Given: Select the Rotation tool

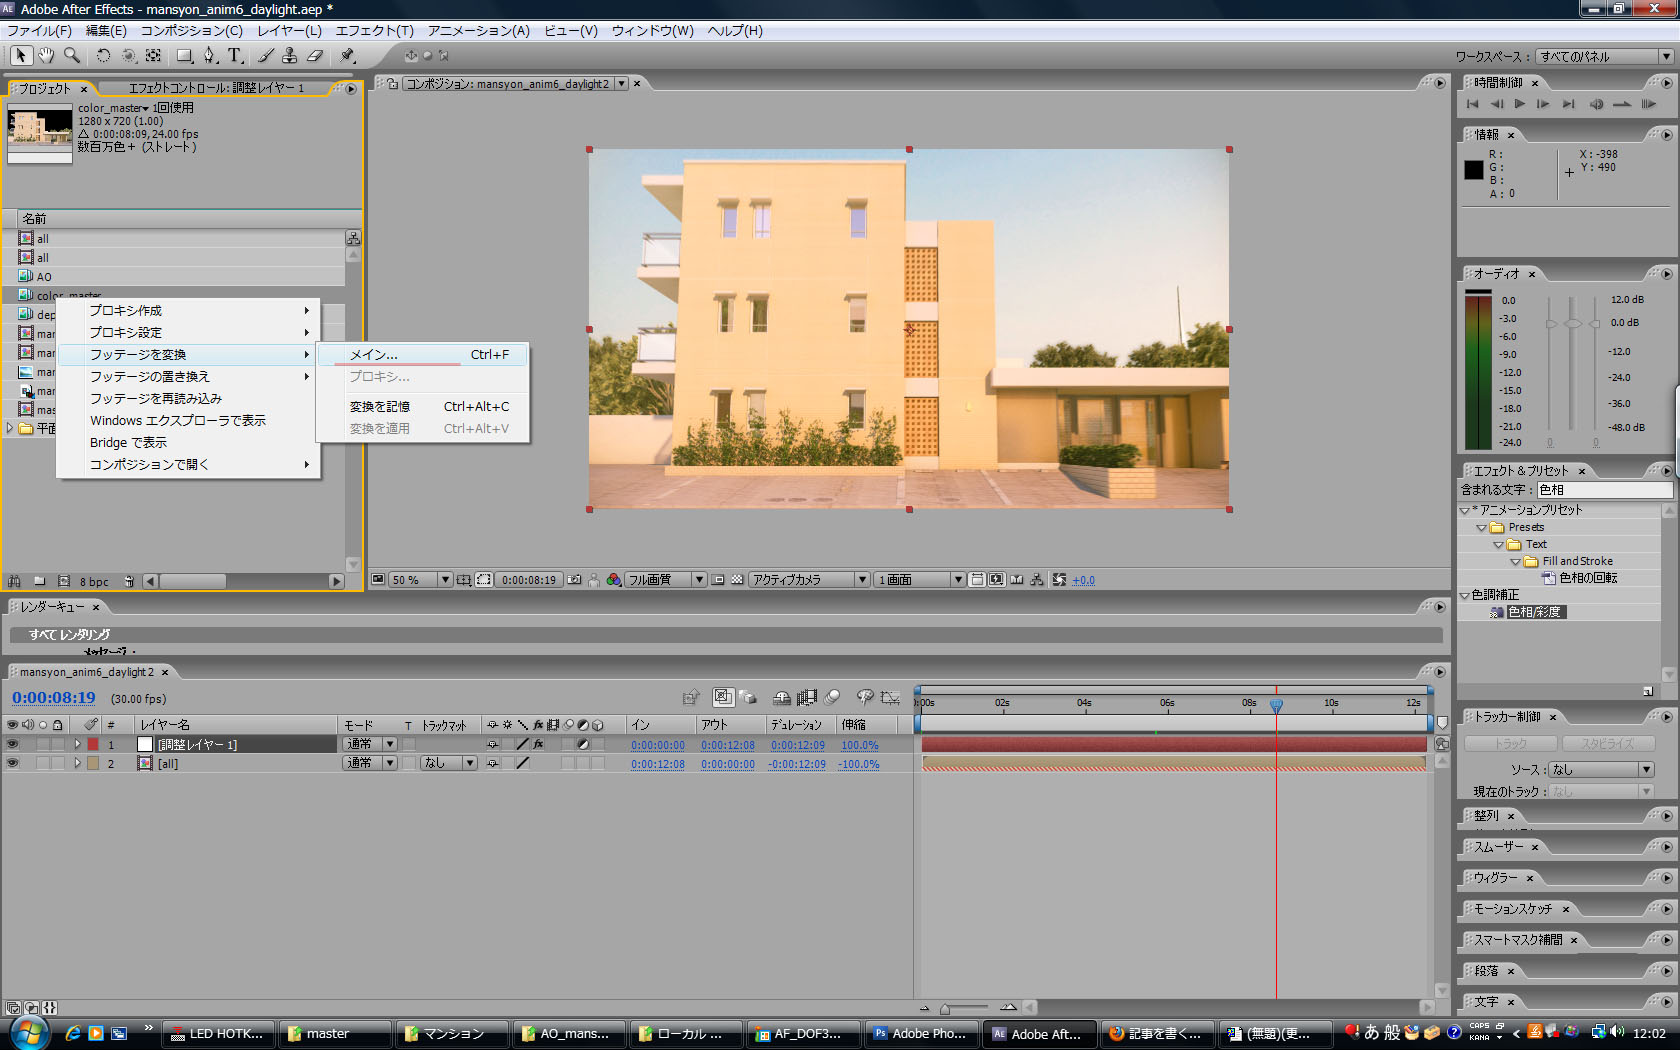Looking at the screenshot, I should [103, 56].
